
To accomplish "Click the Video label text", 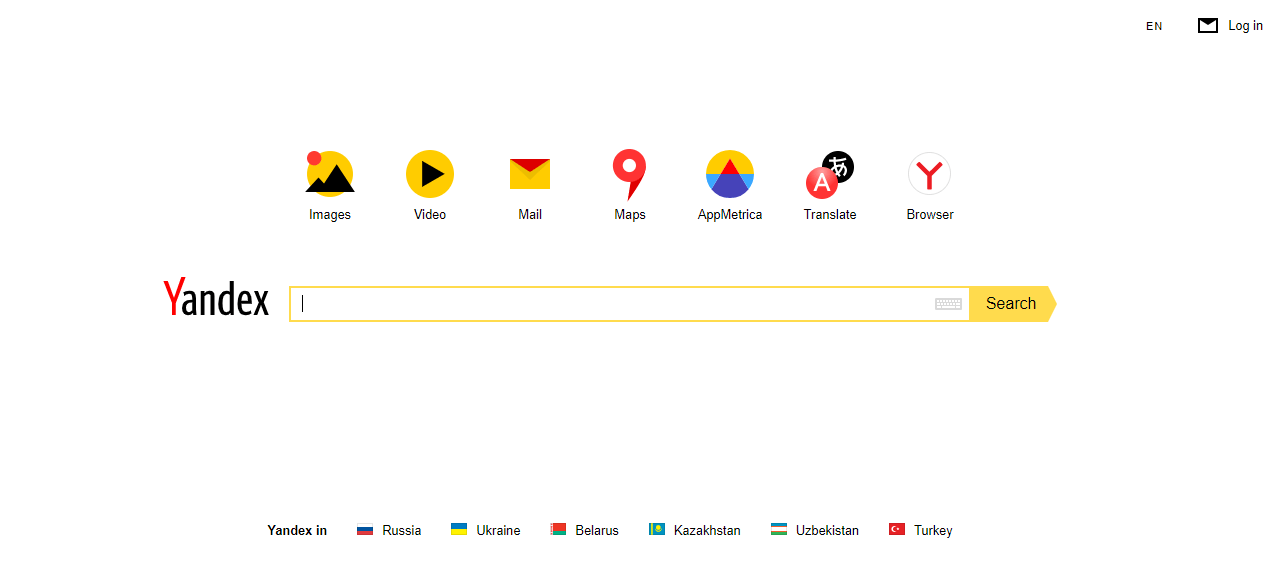I will 430,215.
